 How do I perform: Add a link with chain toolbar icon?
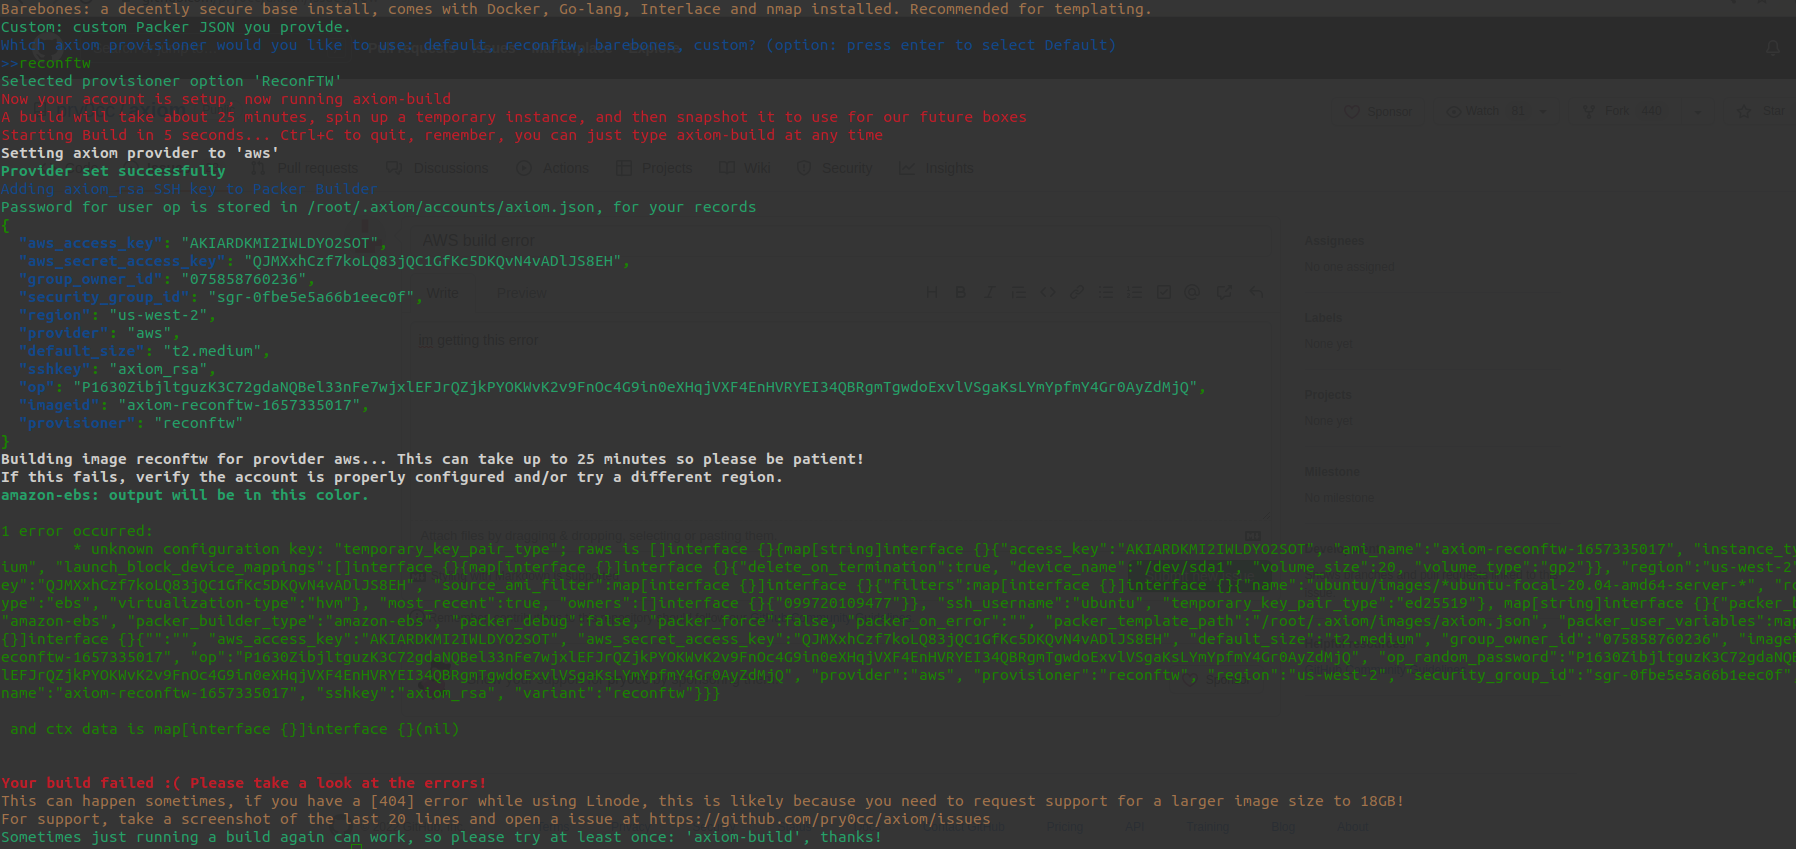1076,292
